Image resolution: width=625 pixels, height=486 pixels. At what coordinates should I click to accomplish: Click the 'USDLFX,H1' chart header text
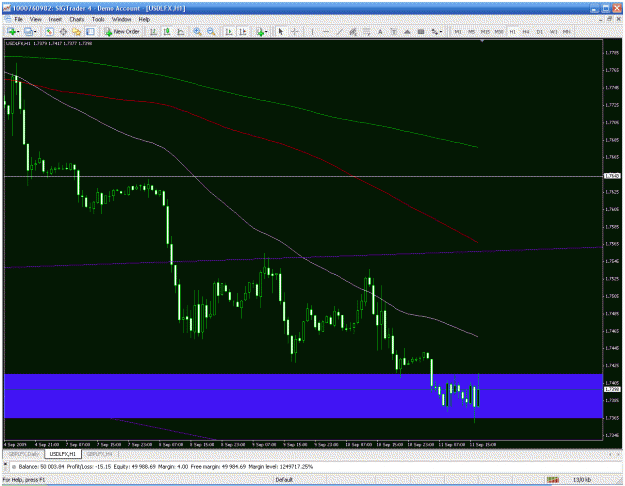tap(18, 43)
